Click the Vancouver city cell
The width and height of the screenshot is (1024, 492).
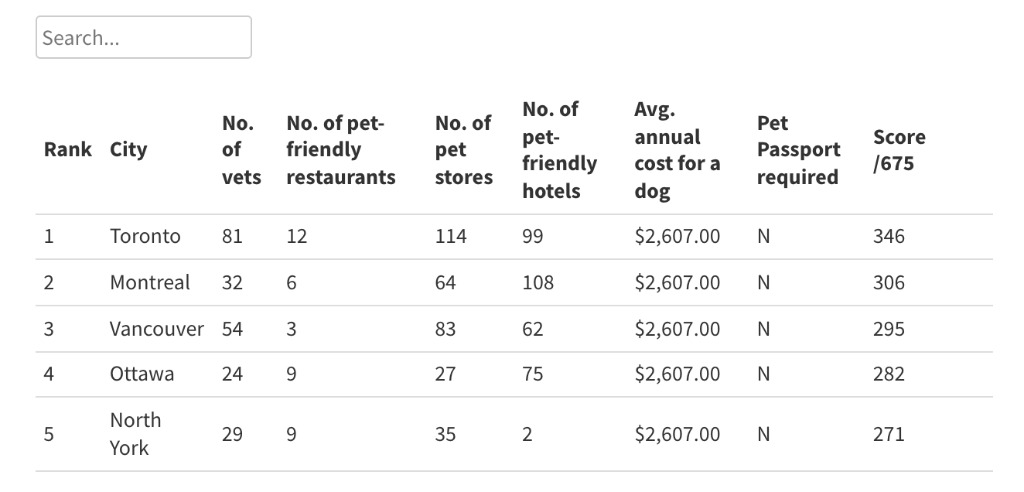(156, 329)
